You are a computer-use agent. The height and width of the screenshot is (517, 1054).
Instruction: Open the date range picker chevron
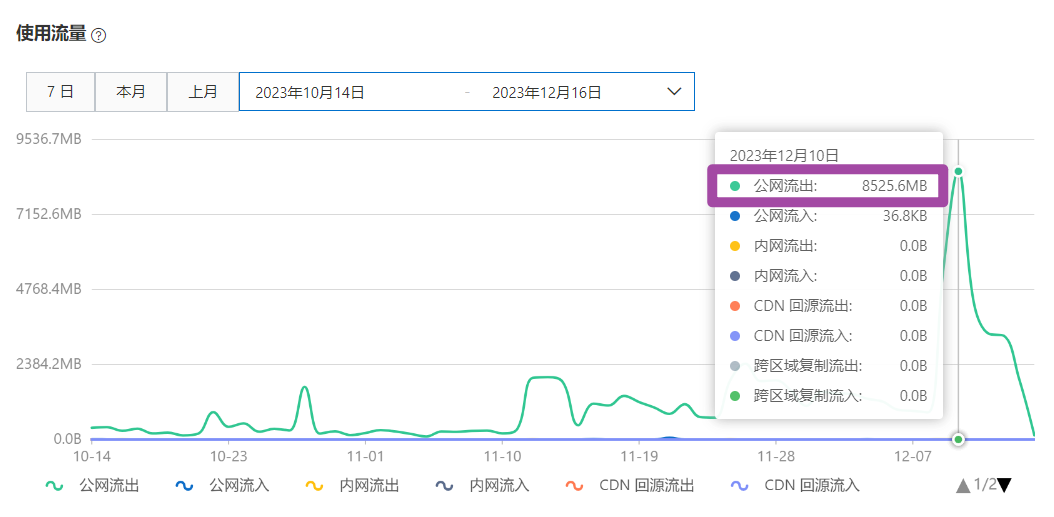(674, 91)
